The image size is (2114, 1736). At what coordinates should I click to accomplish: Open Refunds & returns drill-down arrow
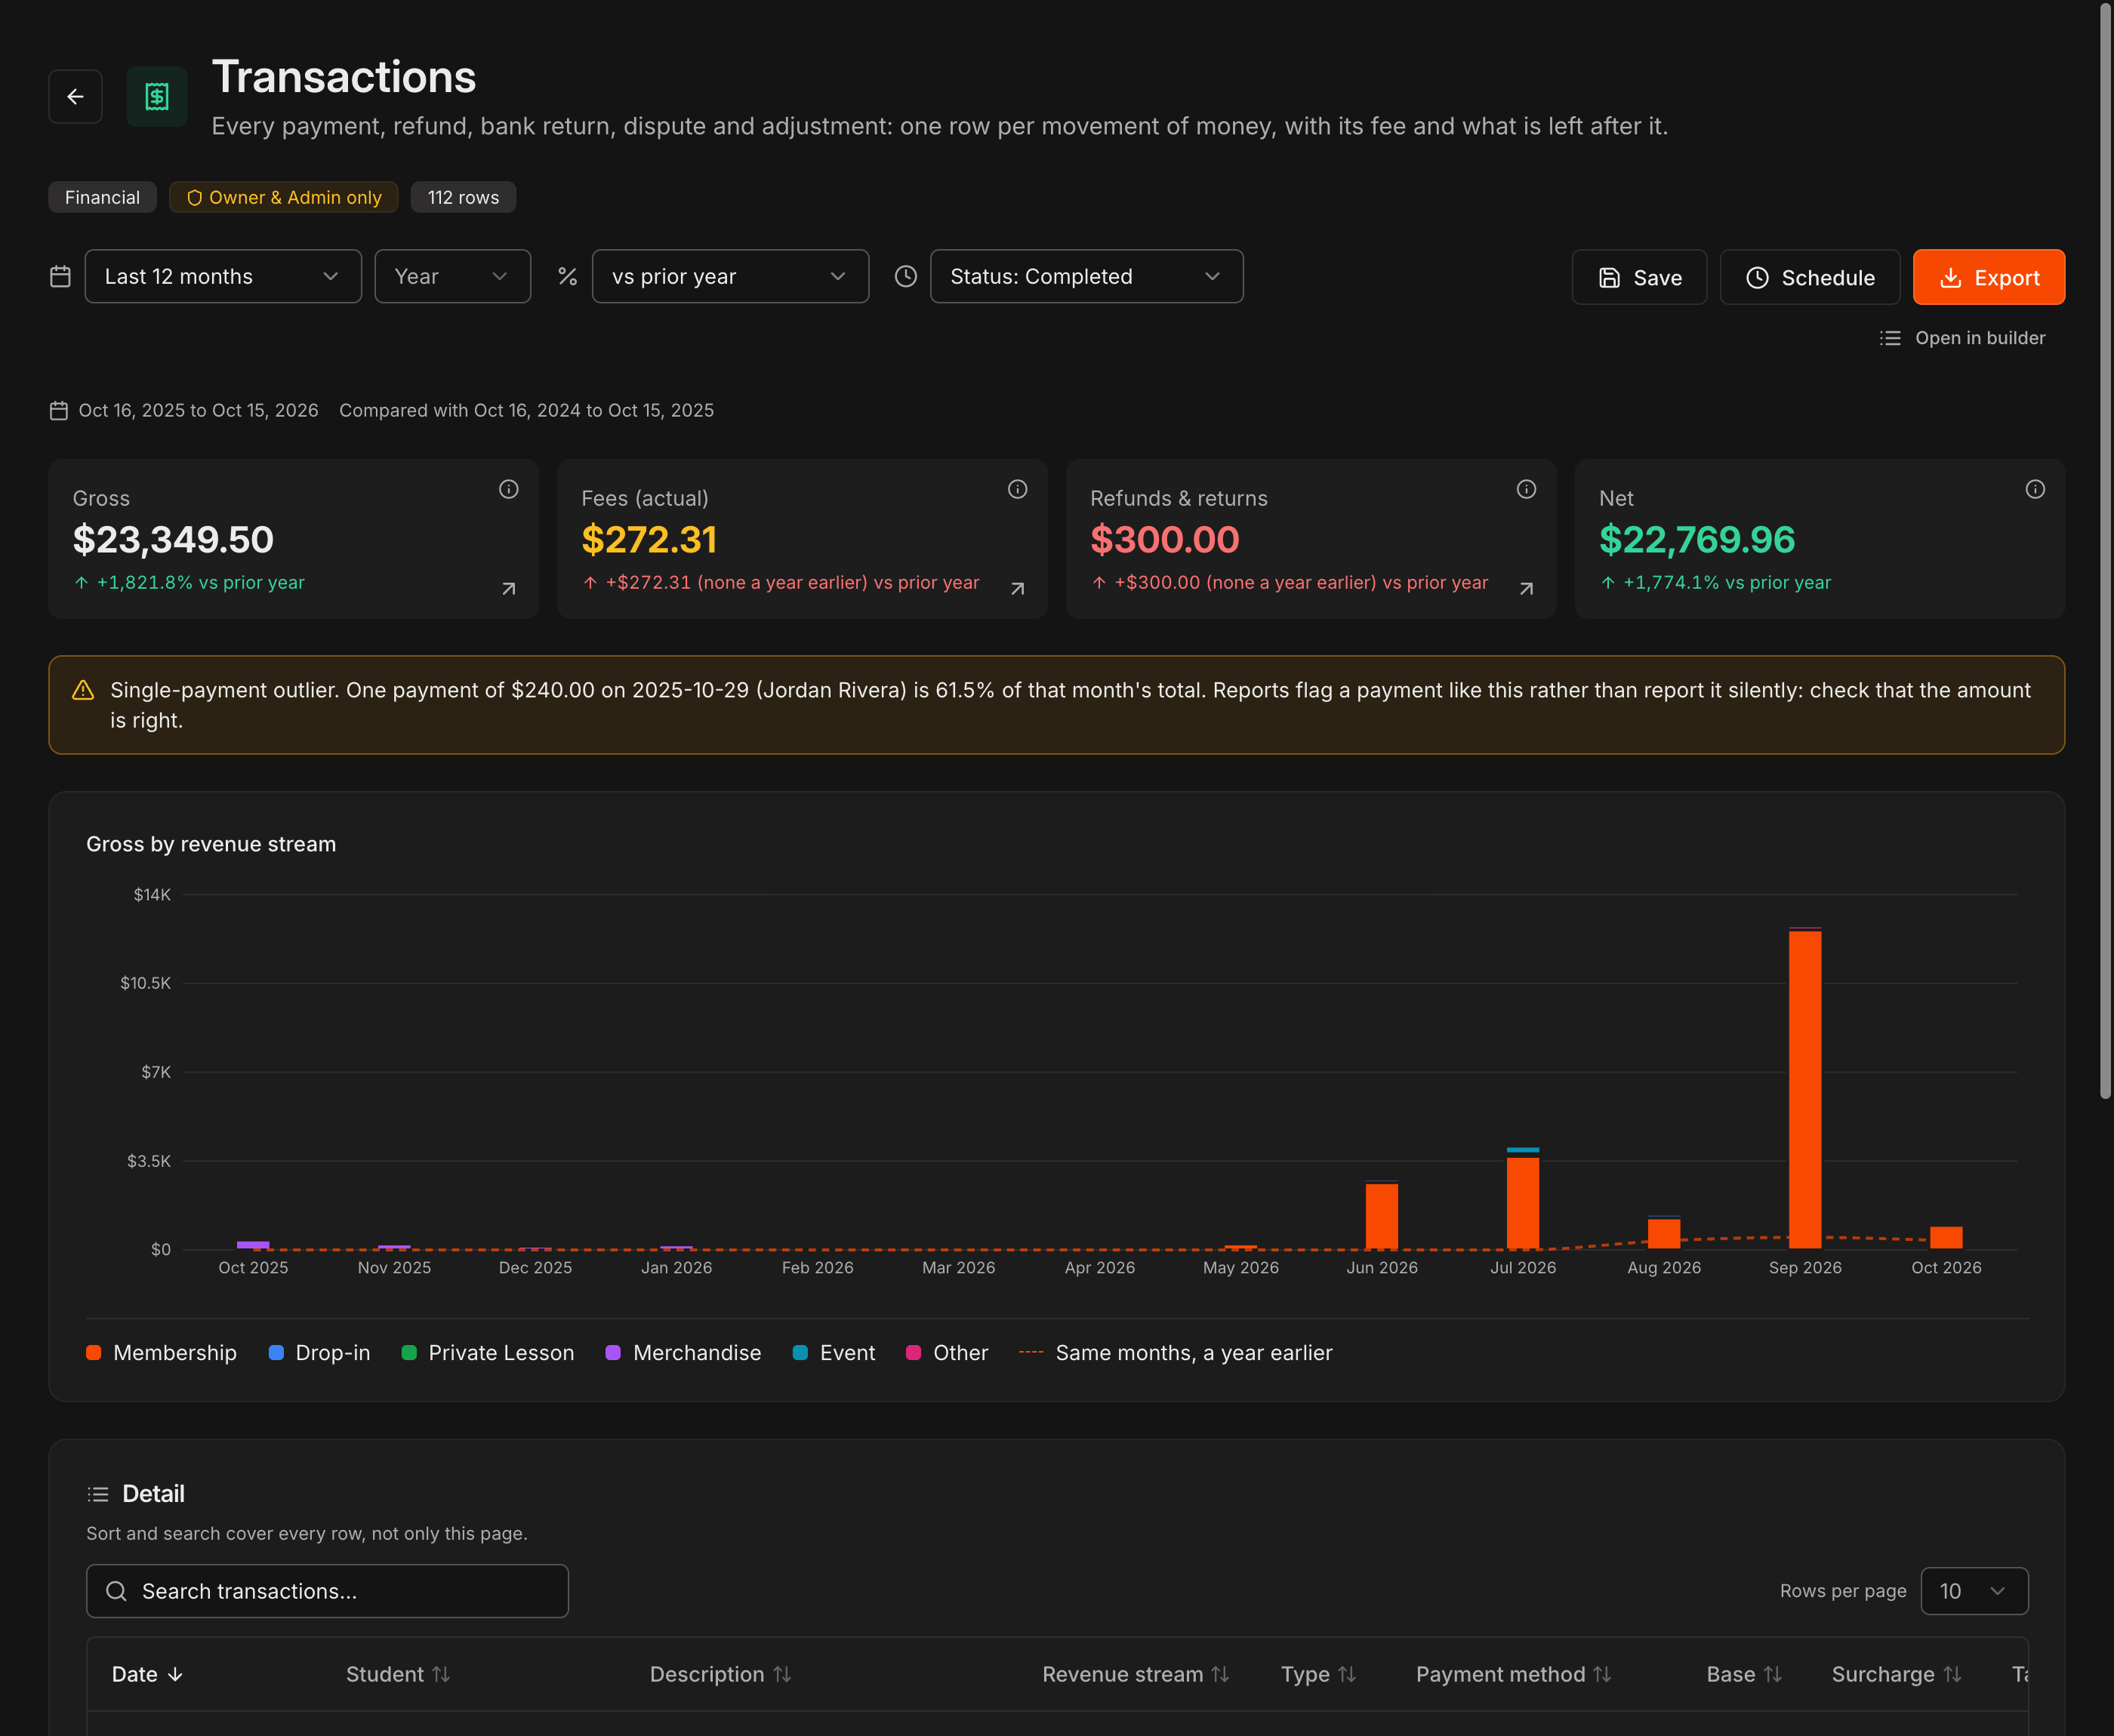click(1526, 589)
